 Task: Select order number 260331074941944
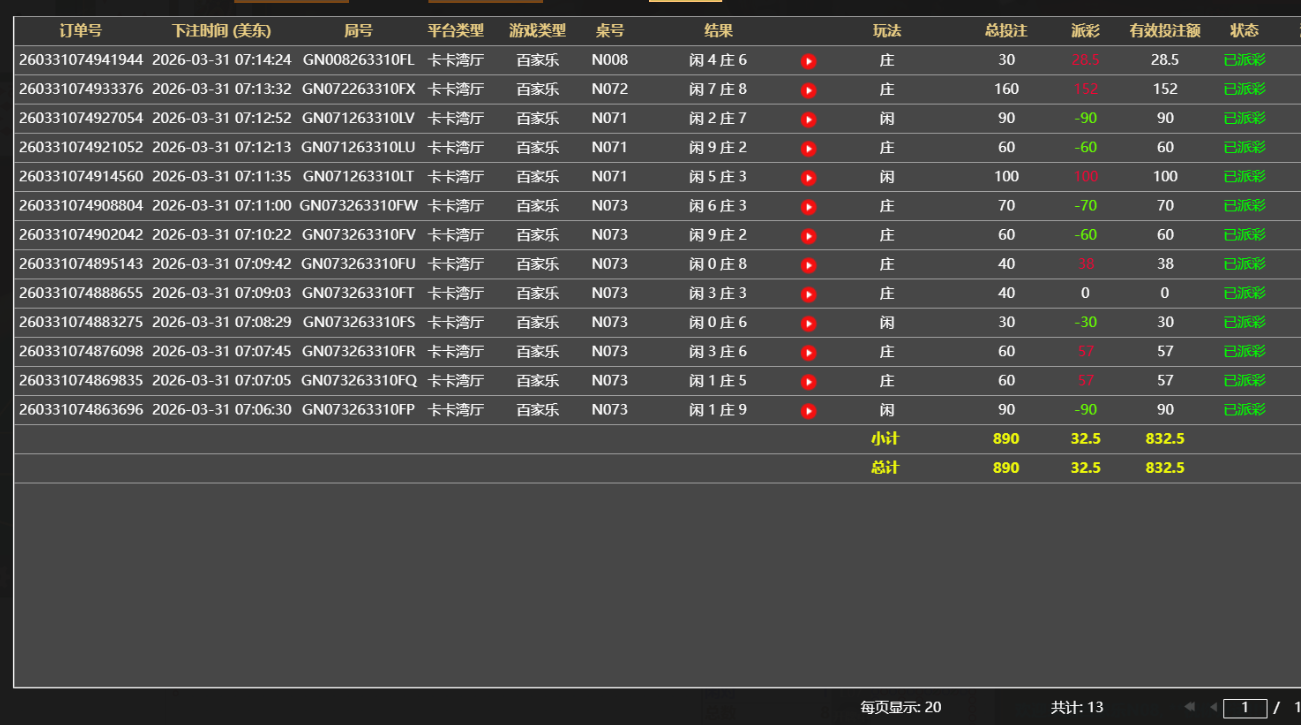[81, 60]
